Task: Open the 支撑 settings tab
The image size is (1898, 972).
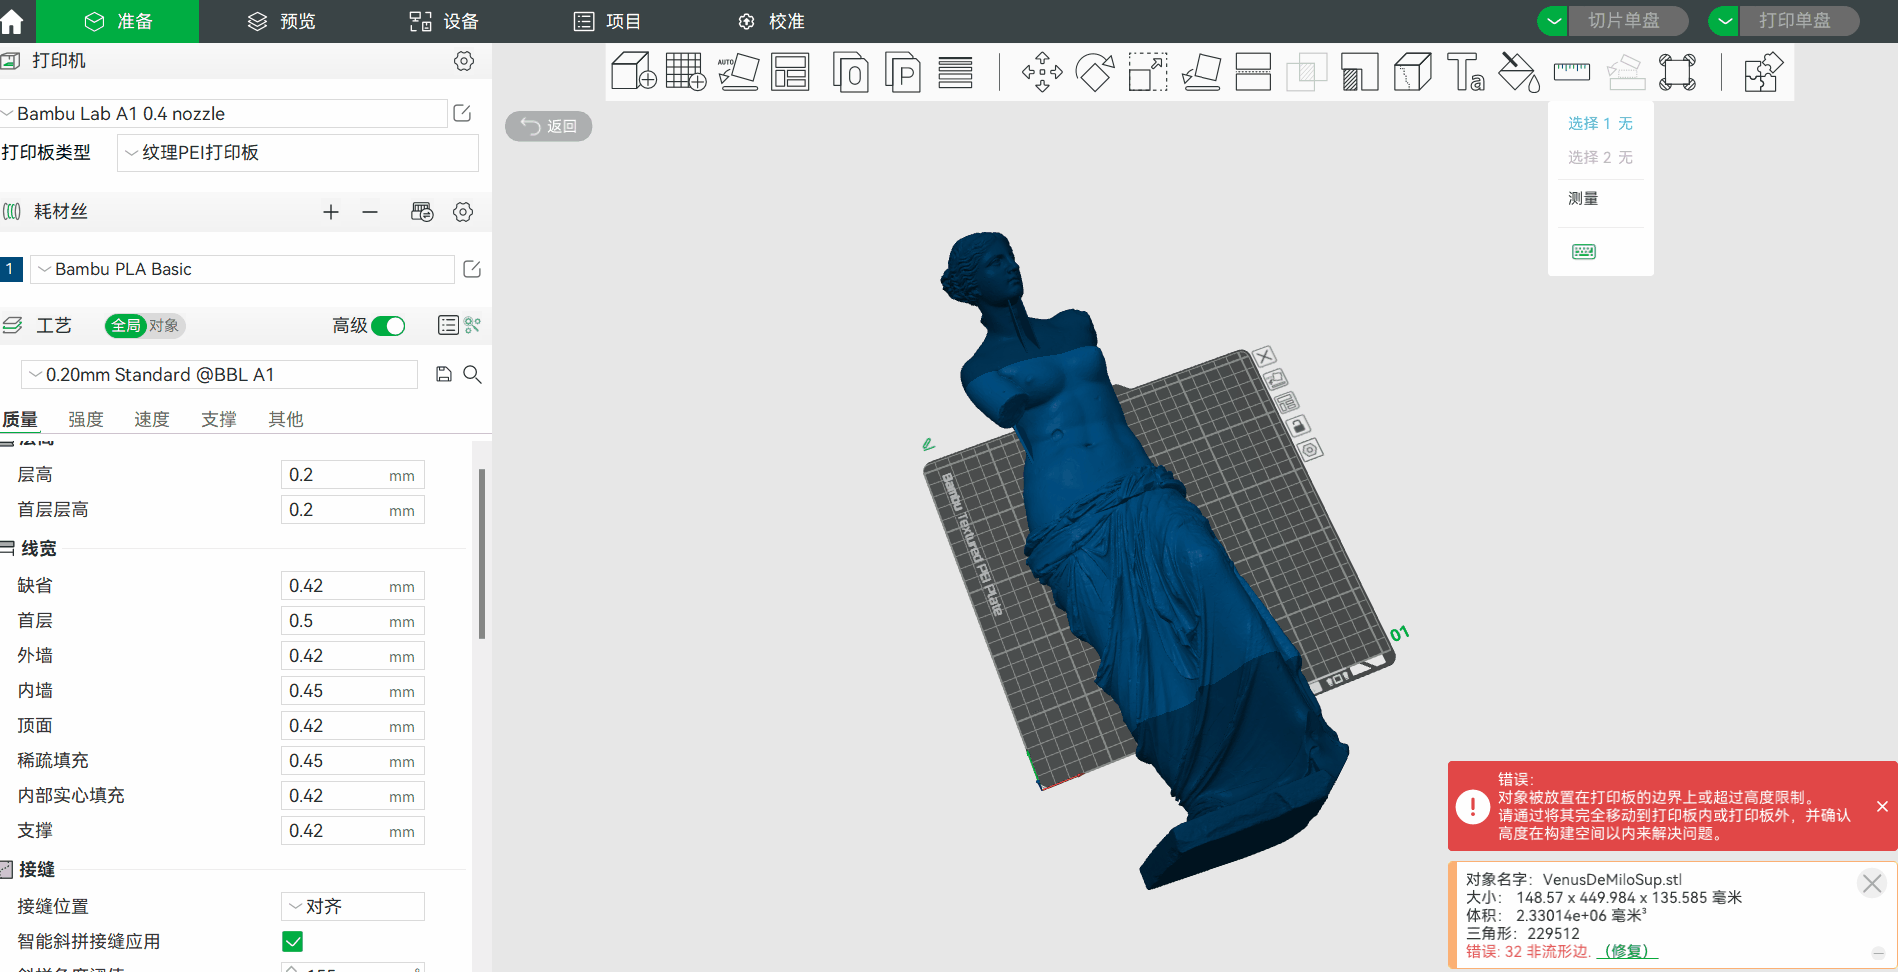Action: pos(219,419)
